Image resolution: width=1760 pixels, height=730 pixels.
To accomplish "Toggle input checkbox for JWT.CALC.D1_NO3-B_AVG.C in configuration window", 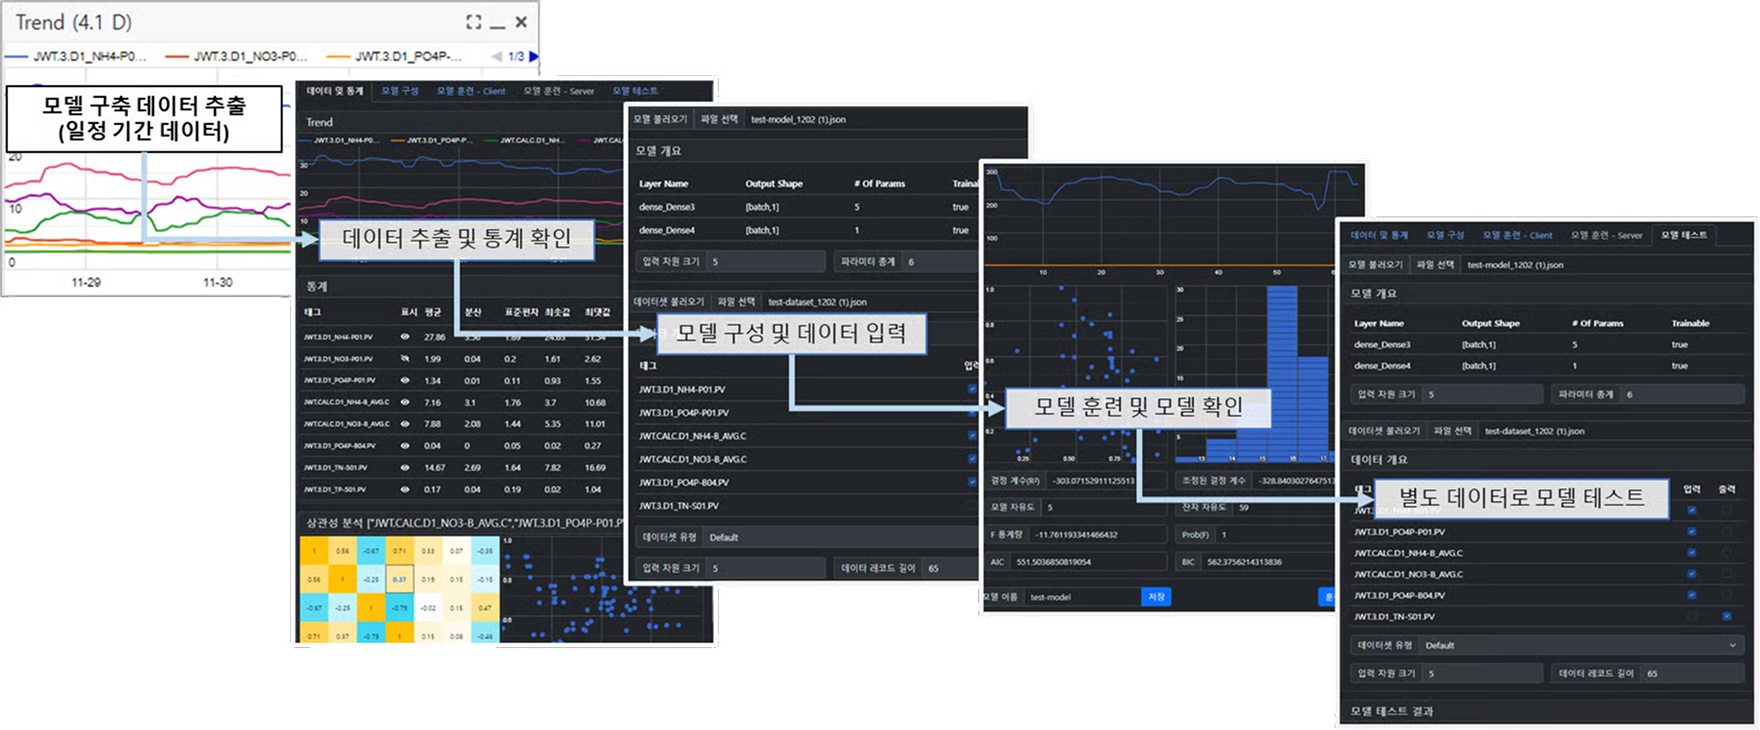I will (x=972, y=459).
